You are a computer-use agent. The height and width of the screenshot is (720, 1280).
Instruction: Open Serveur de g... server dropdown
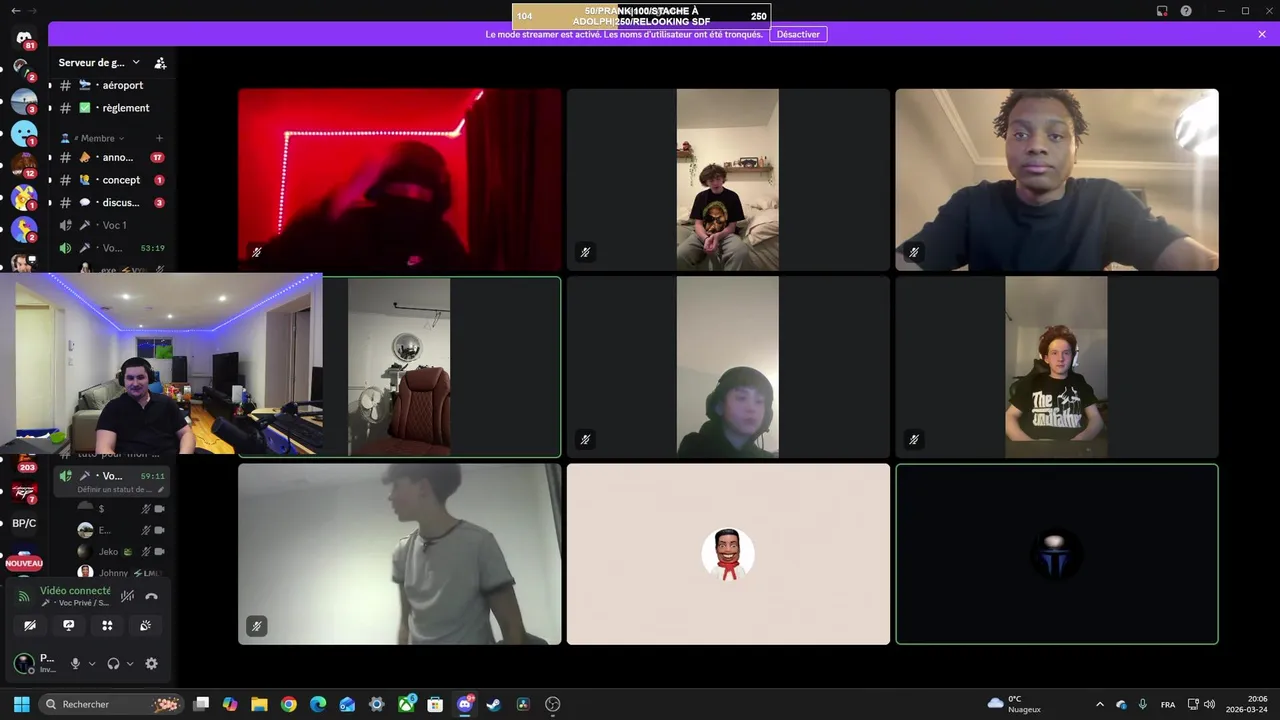click(x=99, y=63)
